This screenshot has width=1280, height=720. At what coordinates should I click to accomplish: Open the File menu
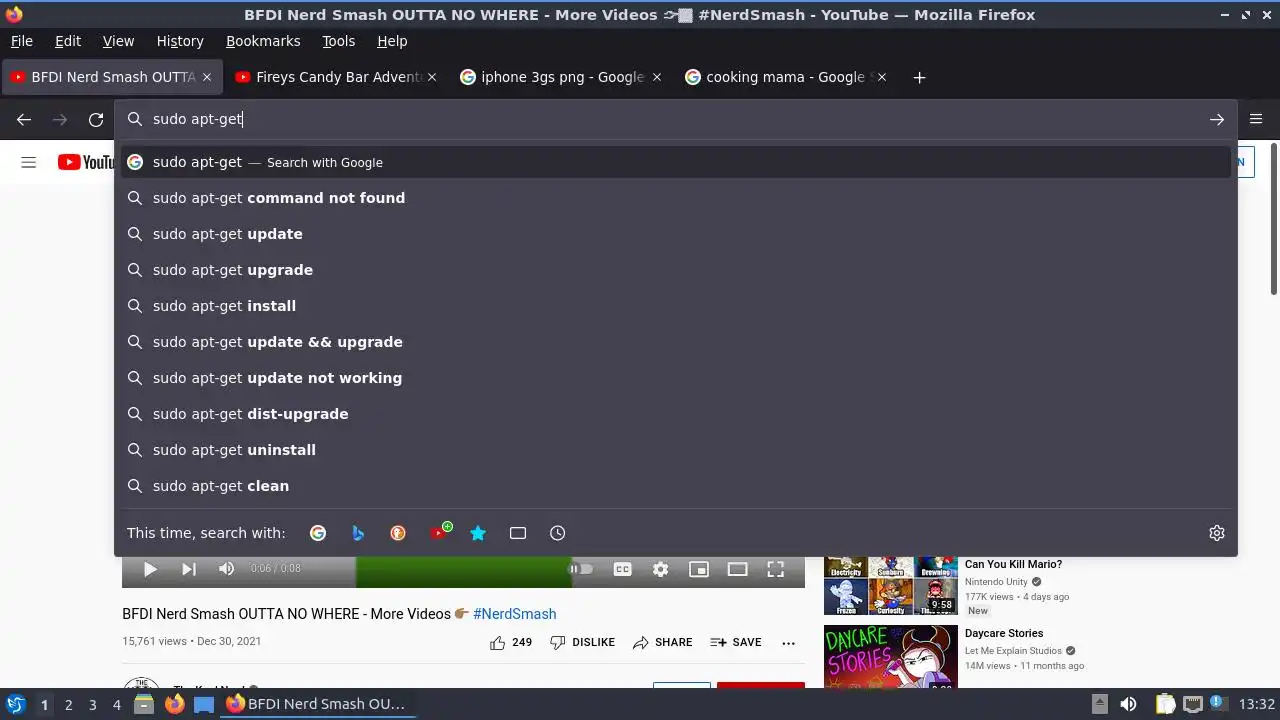point(21,41)
